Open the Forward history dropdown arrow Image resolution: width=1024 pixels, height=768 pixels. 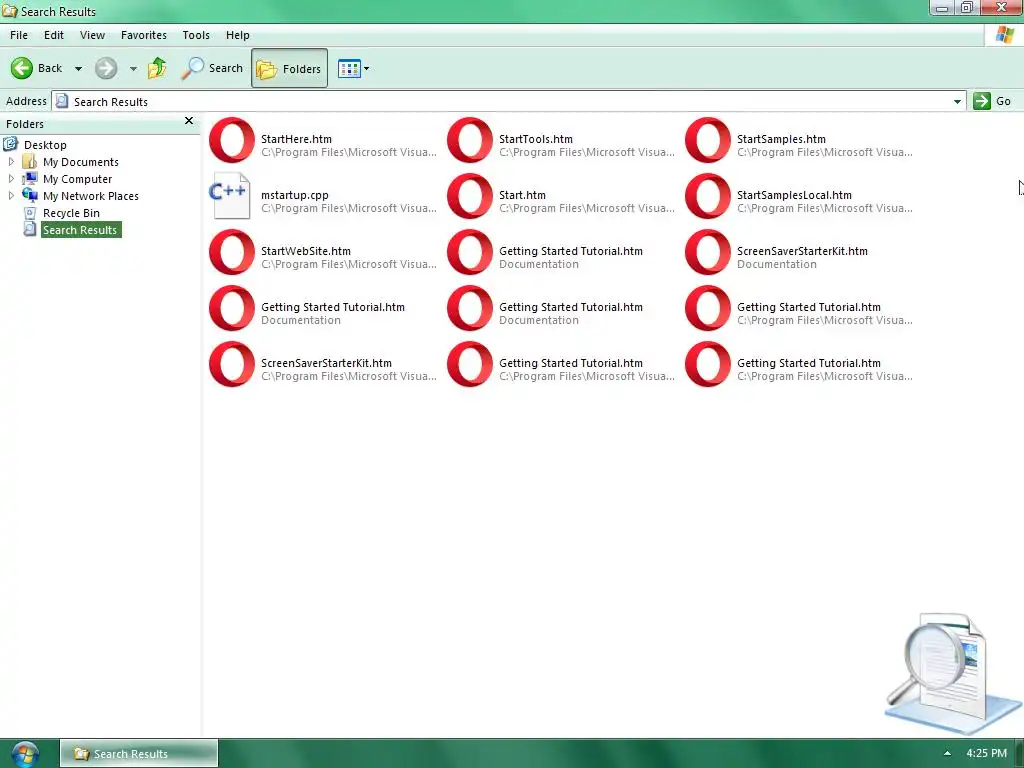133,69
